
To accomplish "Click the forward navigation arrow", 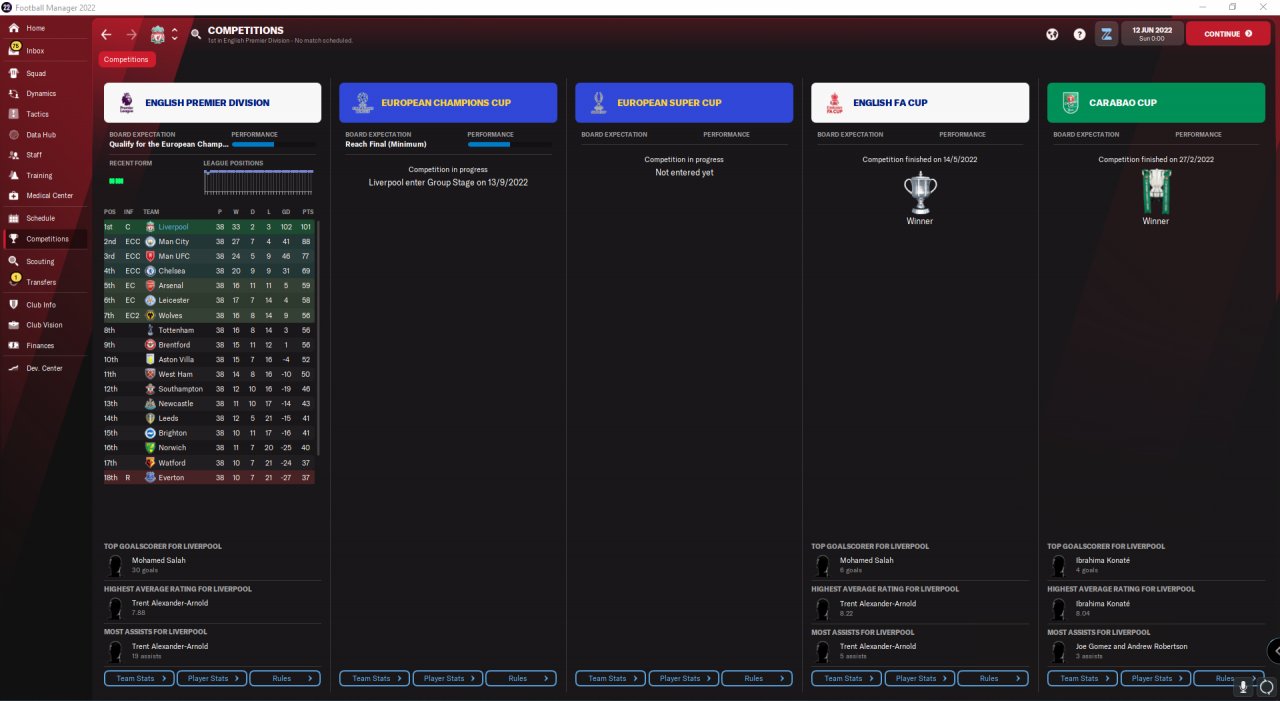I will [131, 34].
